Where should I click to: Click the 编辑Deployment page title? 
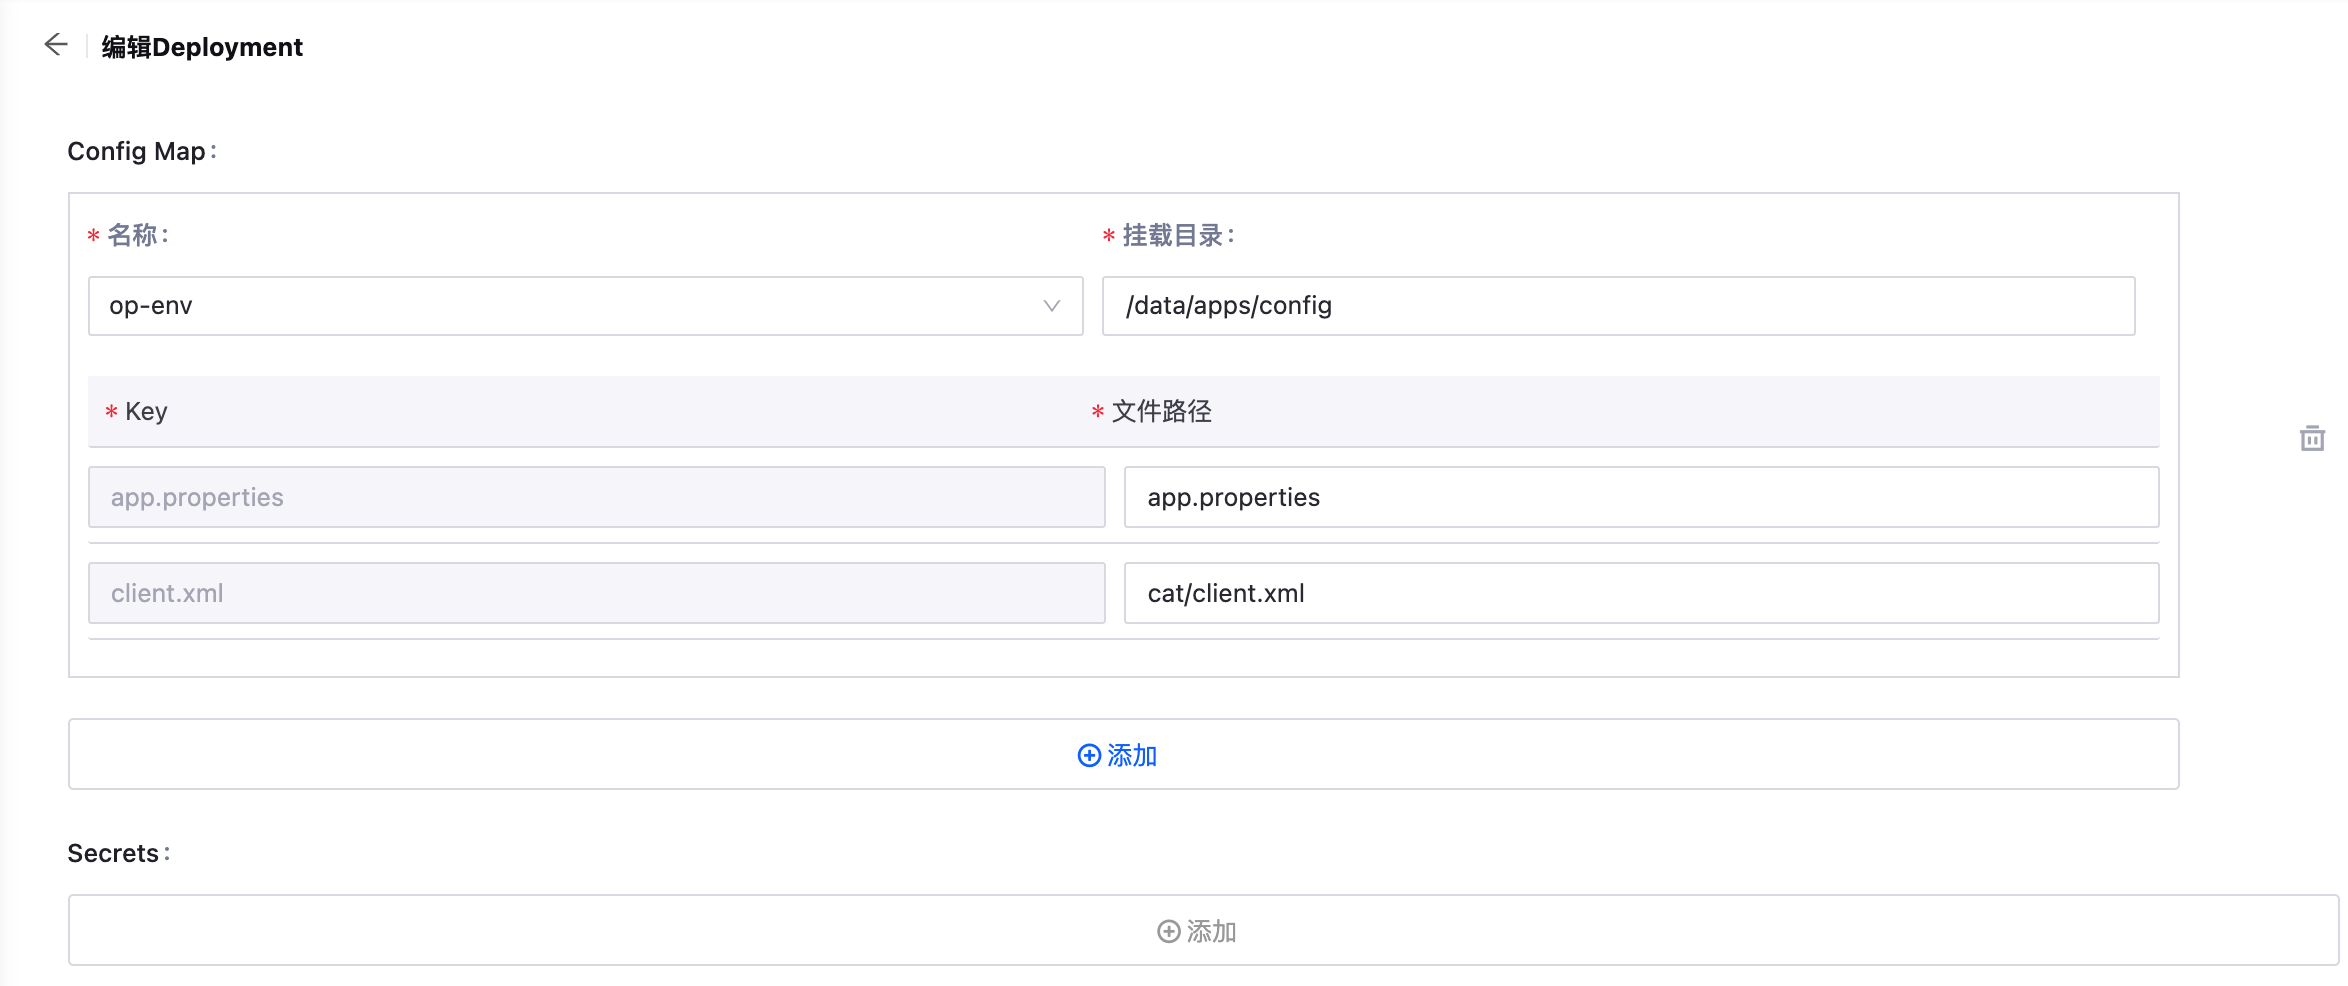click(202, 47)
